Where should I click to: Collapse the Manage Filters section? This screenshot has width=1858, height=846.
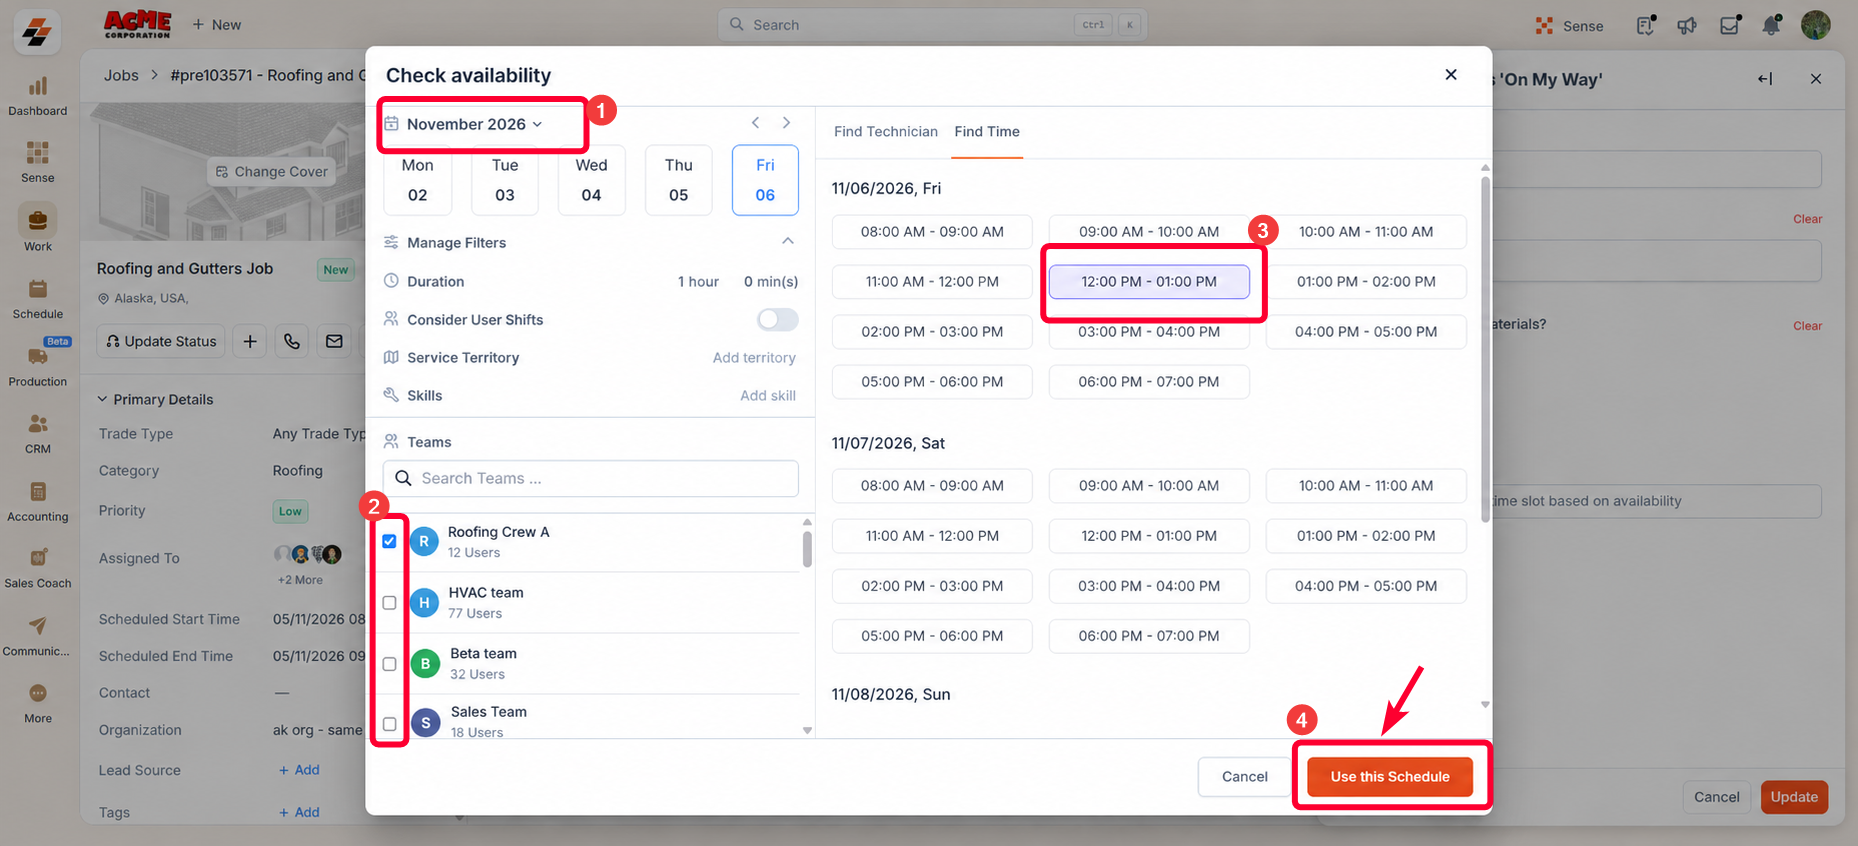coord(788,241)
